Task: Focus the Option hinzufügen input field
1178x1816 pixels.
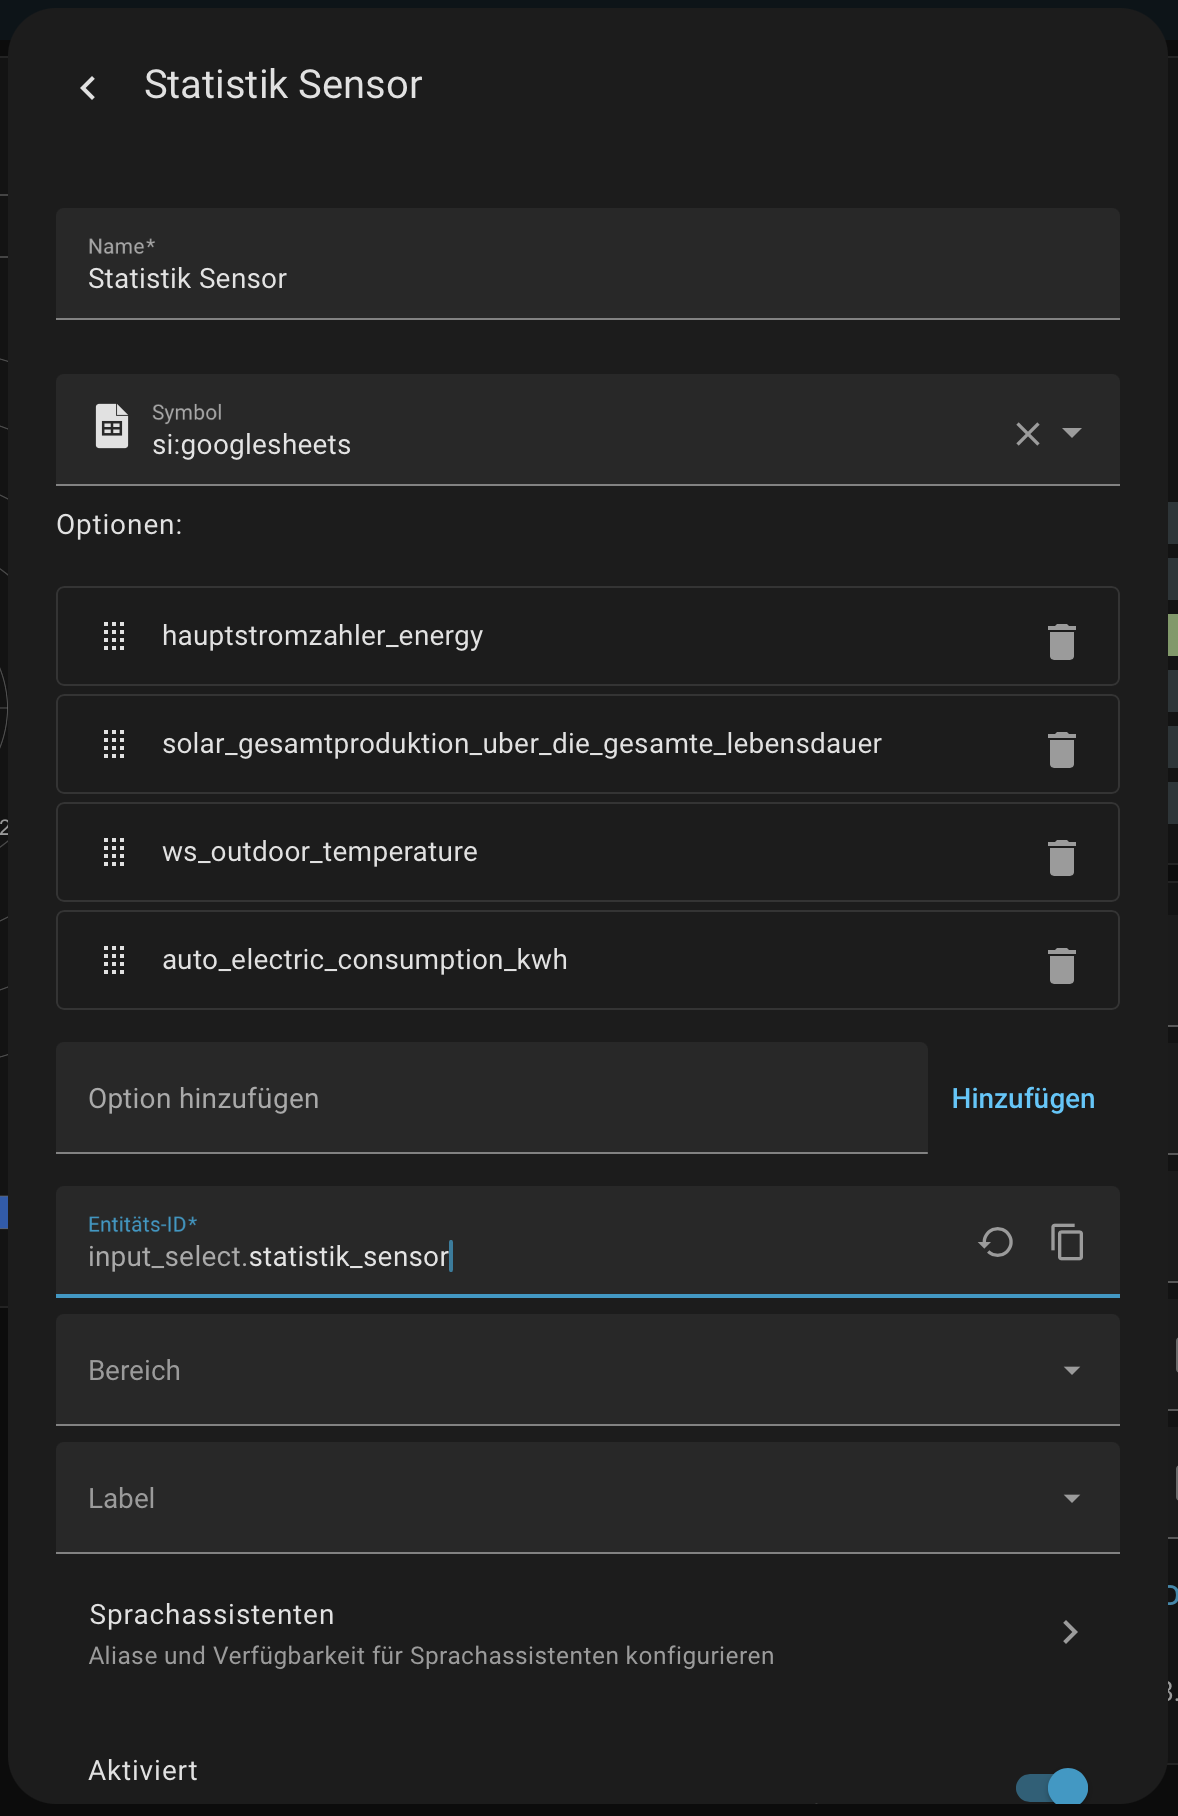Action: (491, 1098)
